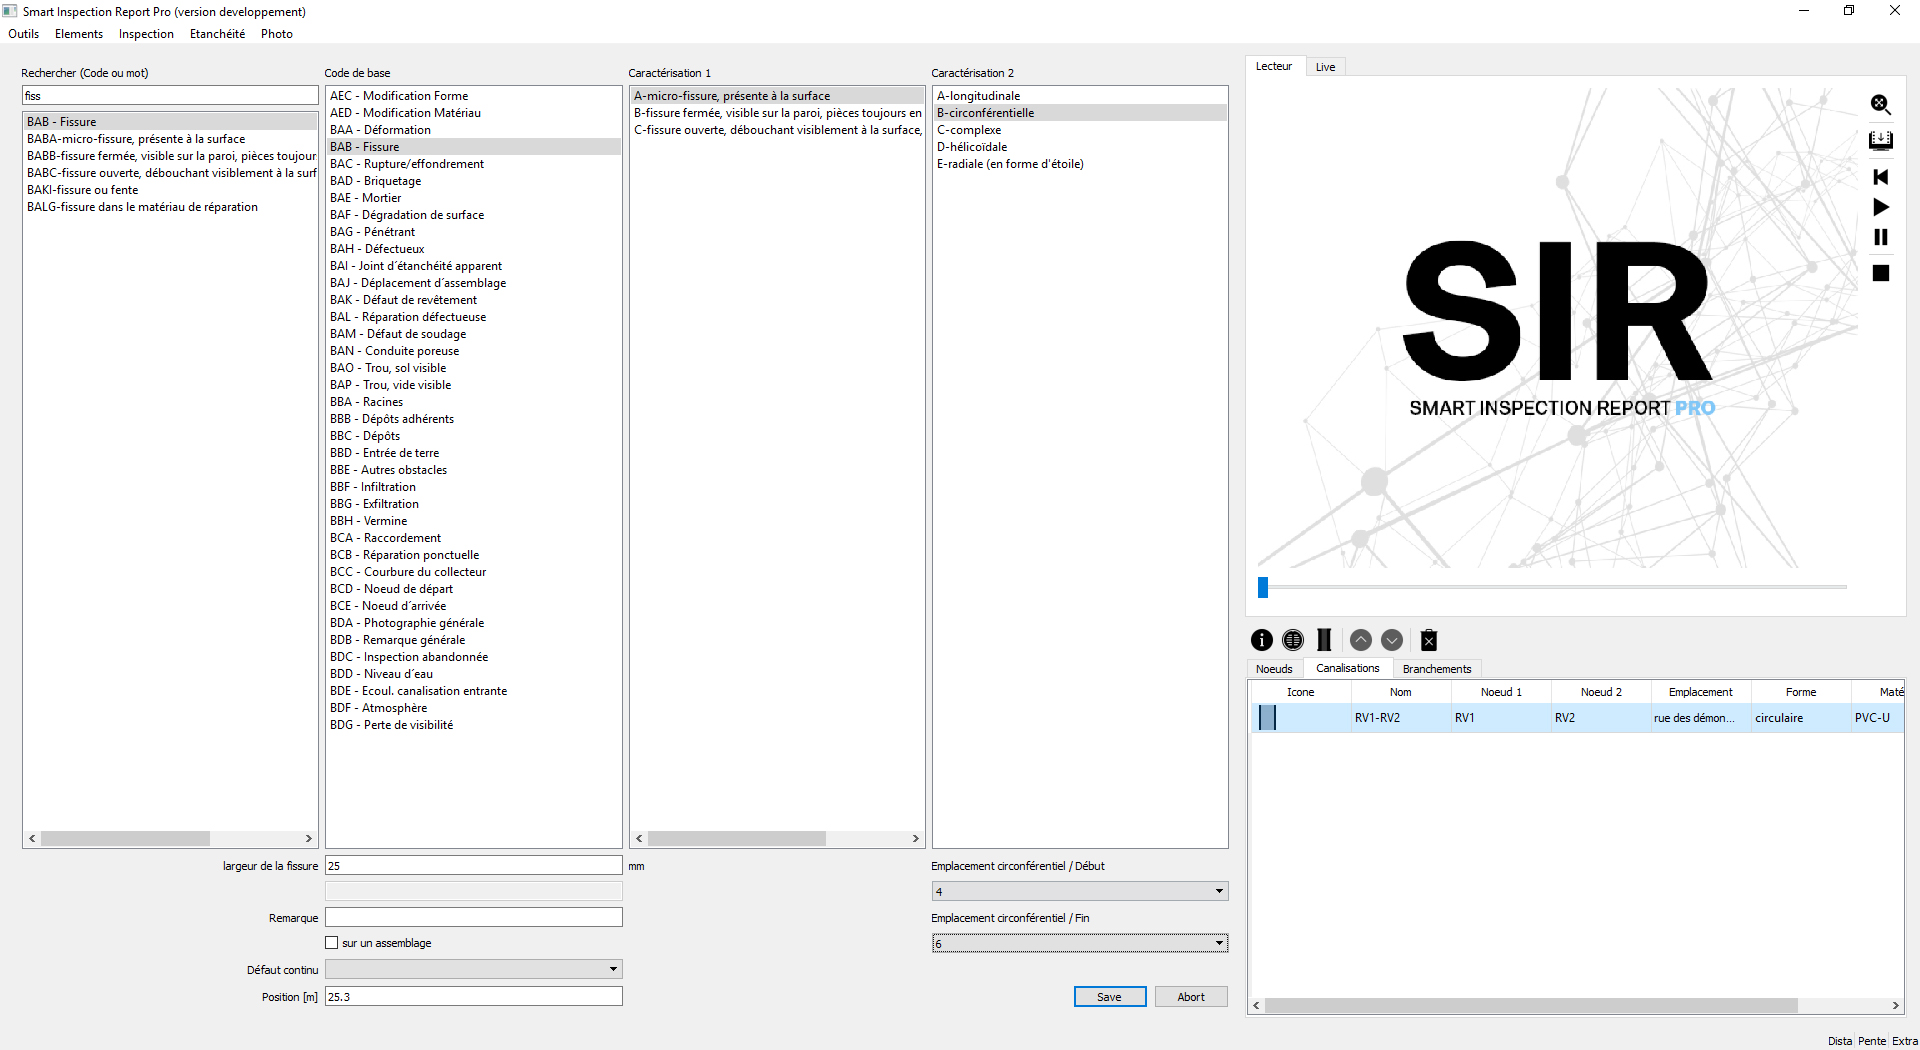Select 'BAC - Rupture/effondrement' in Code de base
The height and width of the screenshot is (1050, 1920).
[x=474, y=164]
